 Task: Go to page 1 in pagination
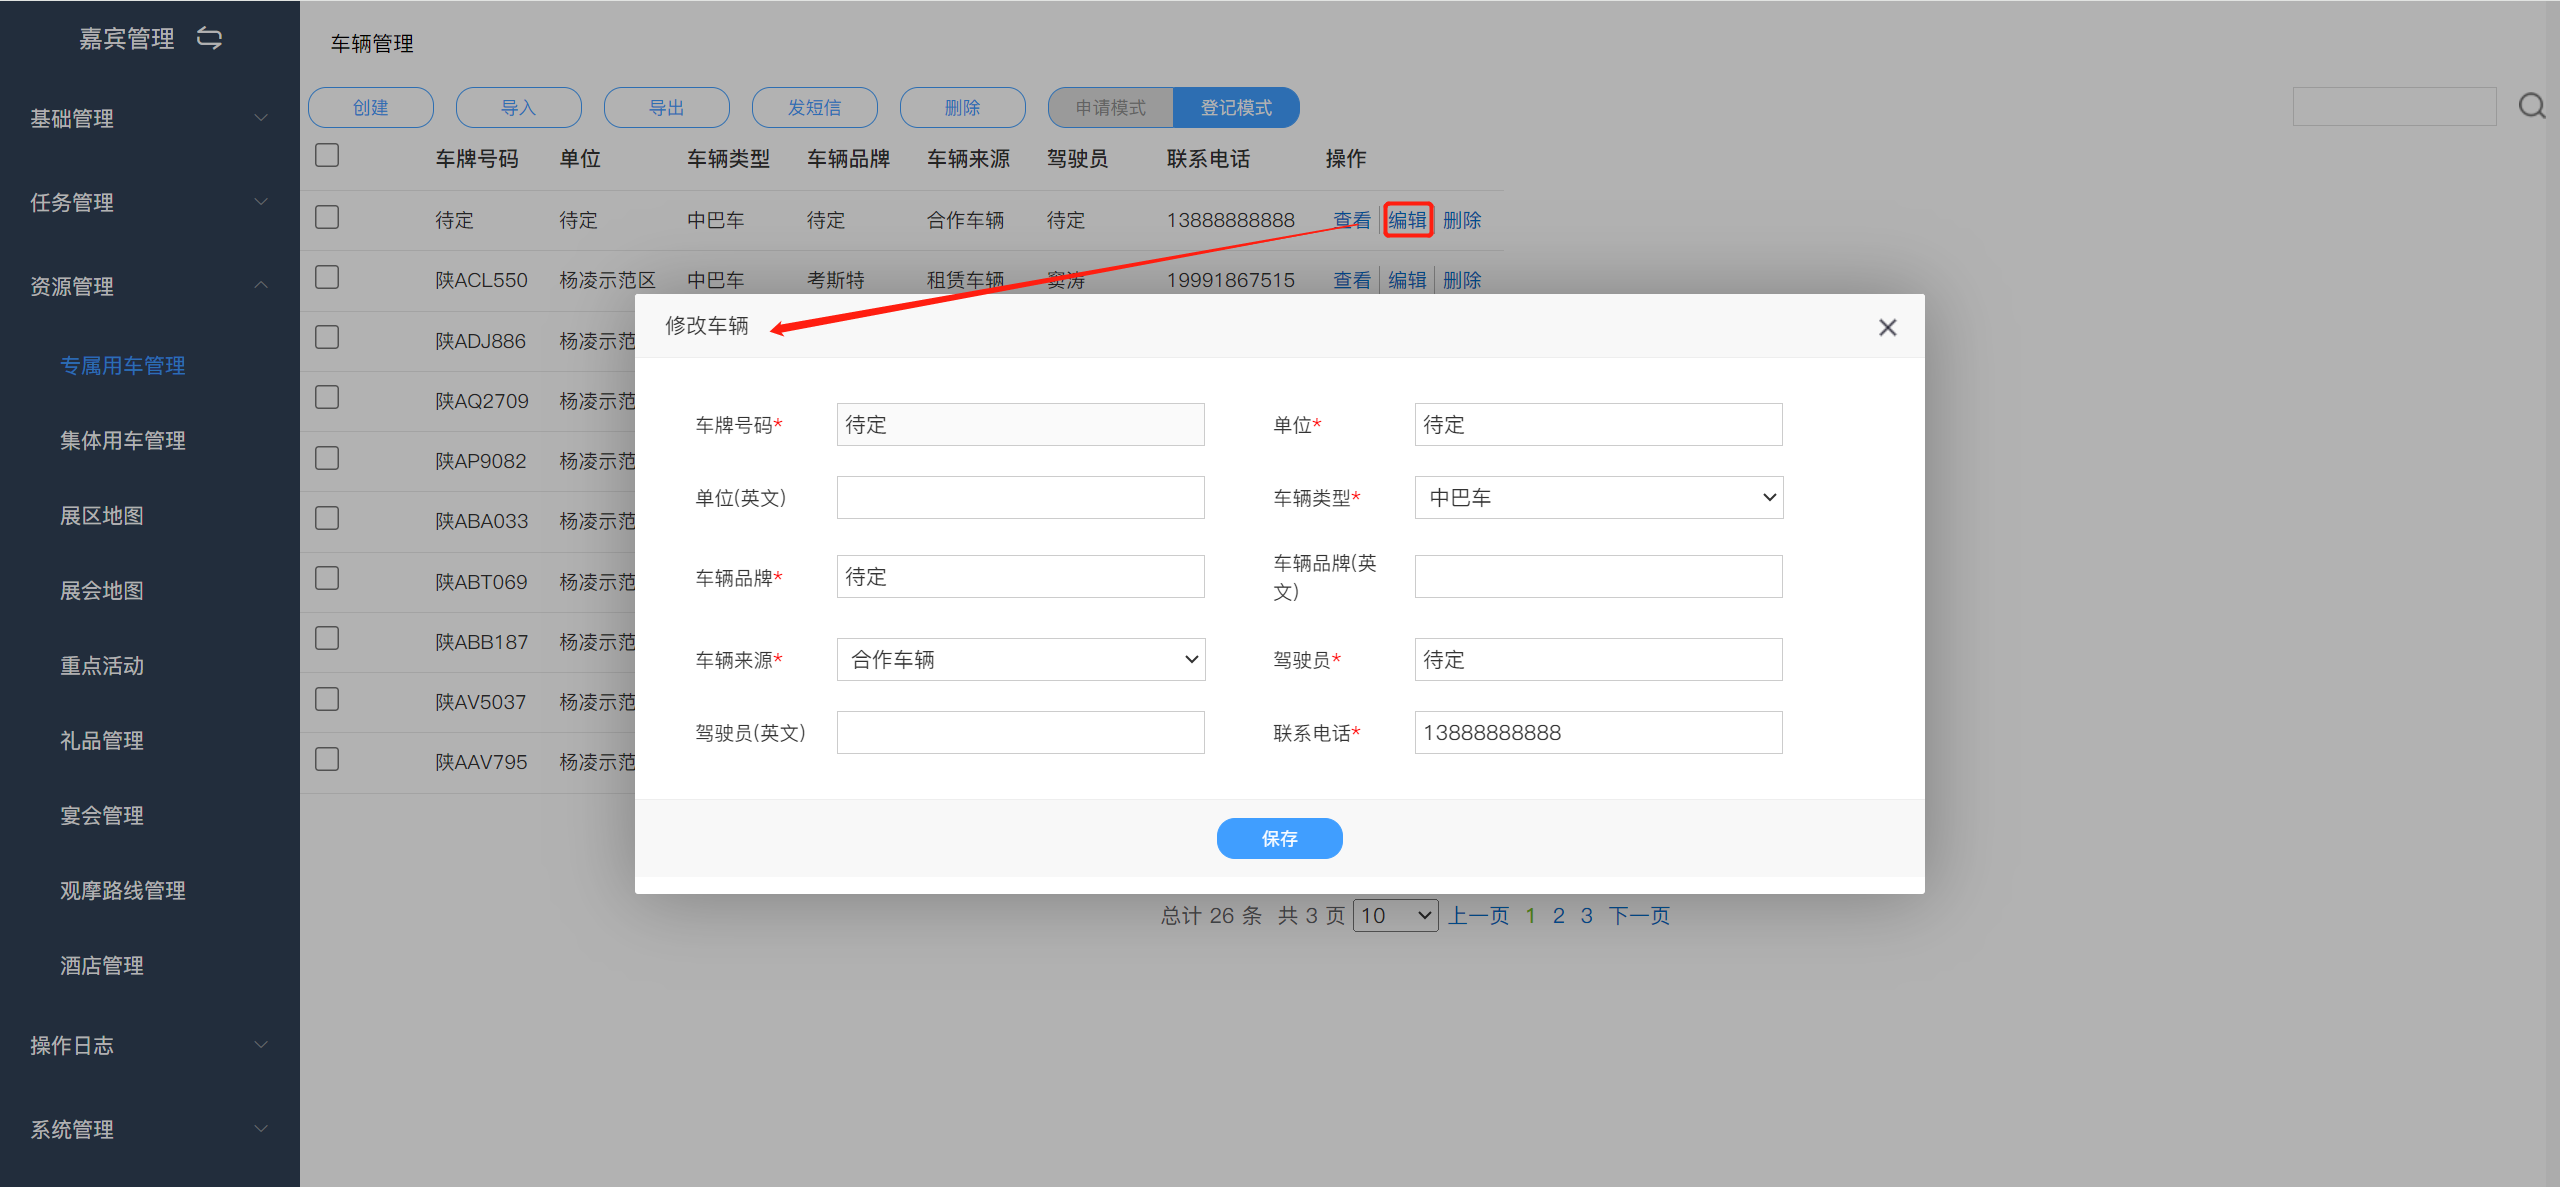1530,916
